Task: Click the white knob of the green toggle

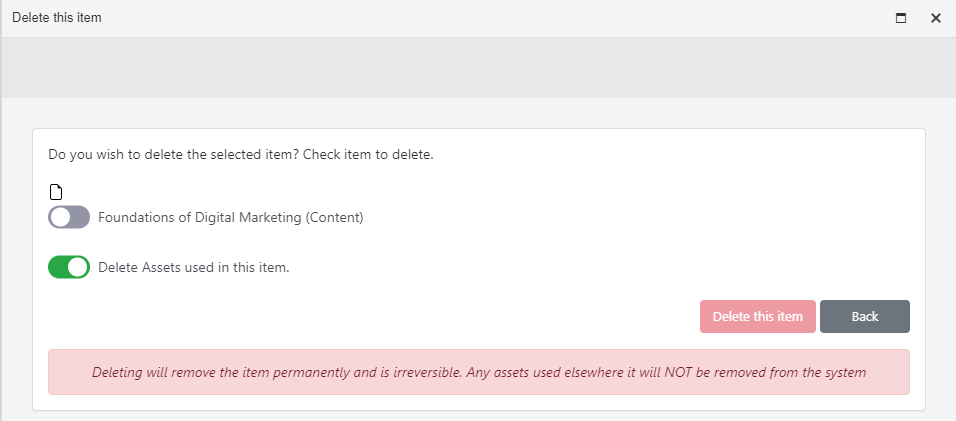Action: 77,267
